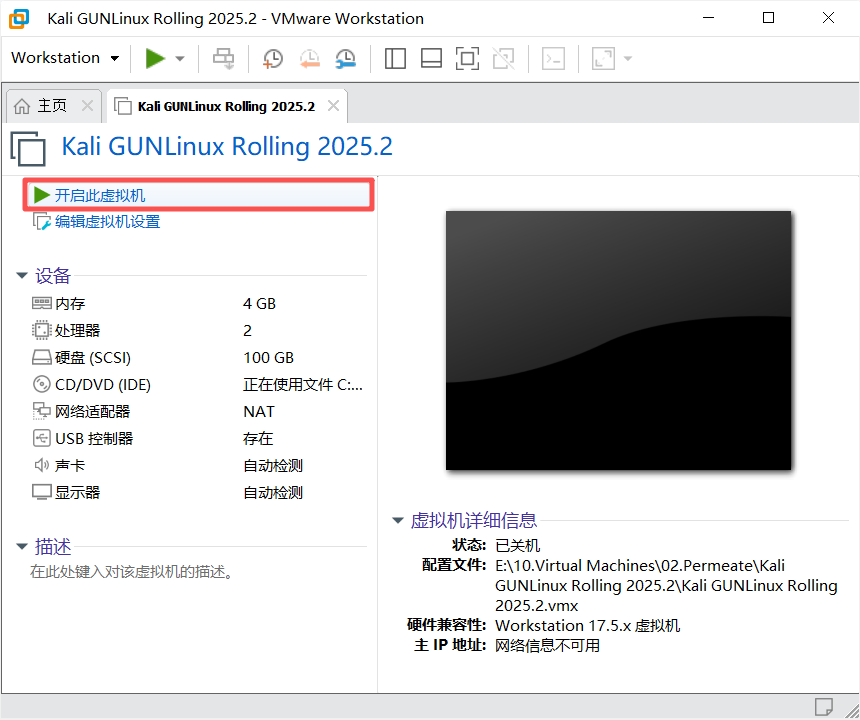860x720 pixels.
Task: Click the home icon on 主页 tab
Action: [x=22, y=106]
